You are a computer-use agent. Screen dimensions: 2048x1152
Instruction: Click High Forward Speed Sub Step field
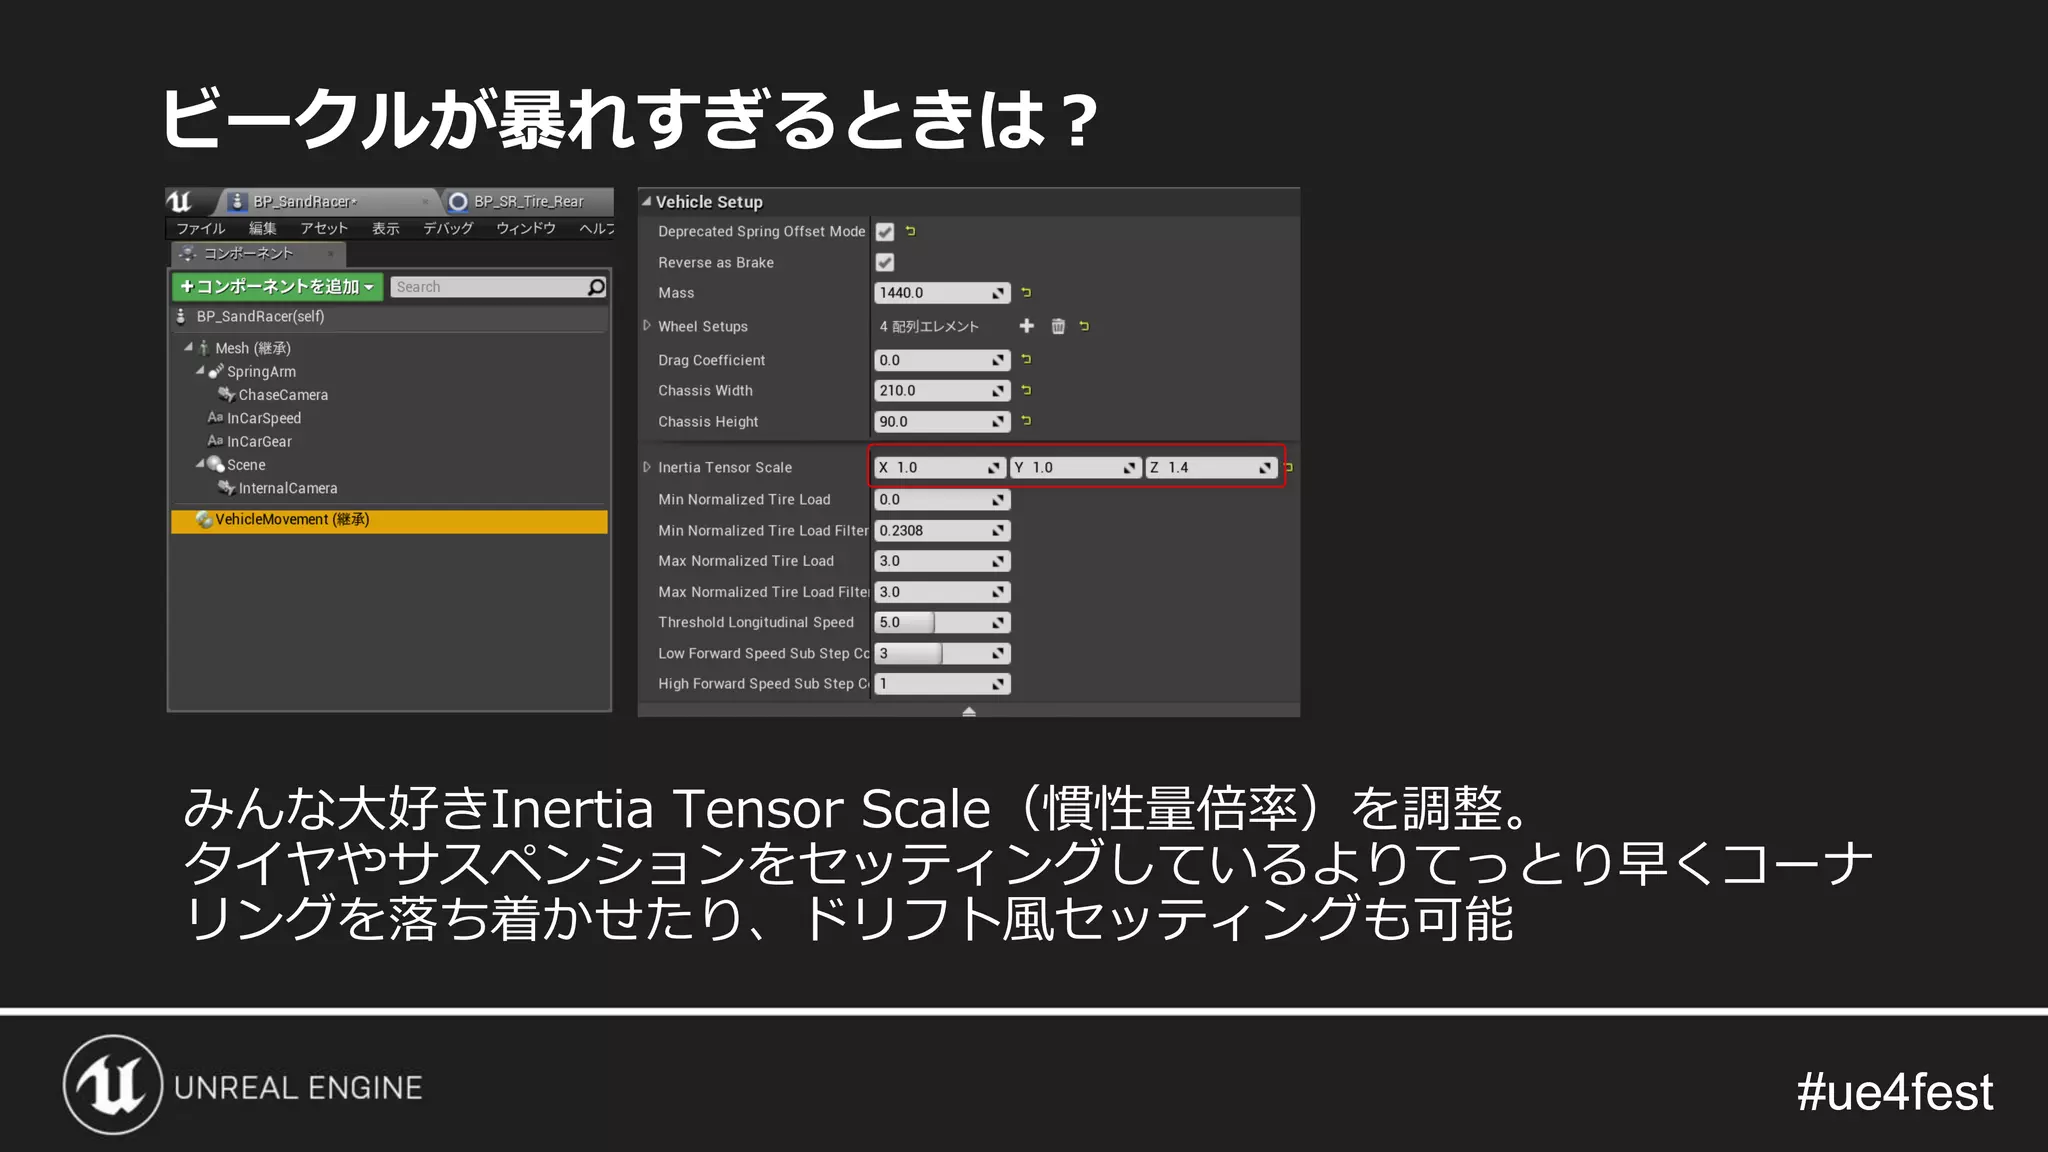[942, 684]
